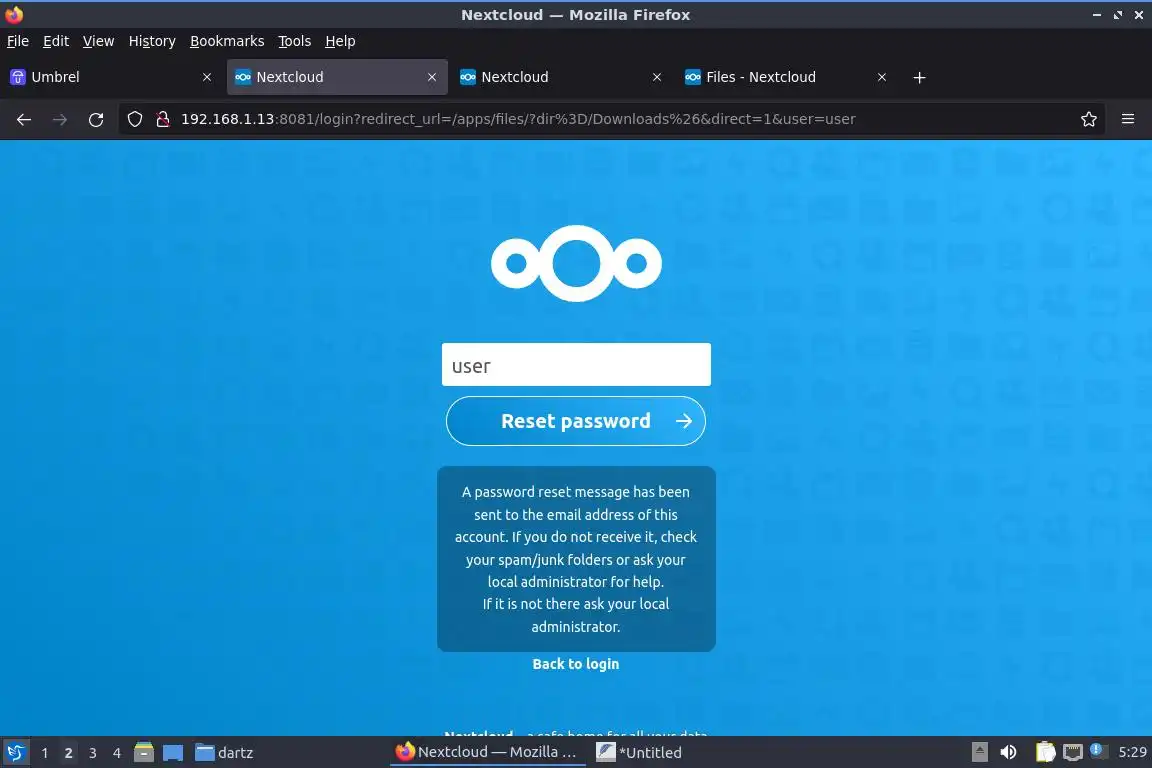
Task: Click the update notification tray icon
Action: (x=1096, y=750)
